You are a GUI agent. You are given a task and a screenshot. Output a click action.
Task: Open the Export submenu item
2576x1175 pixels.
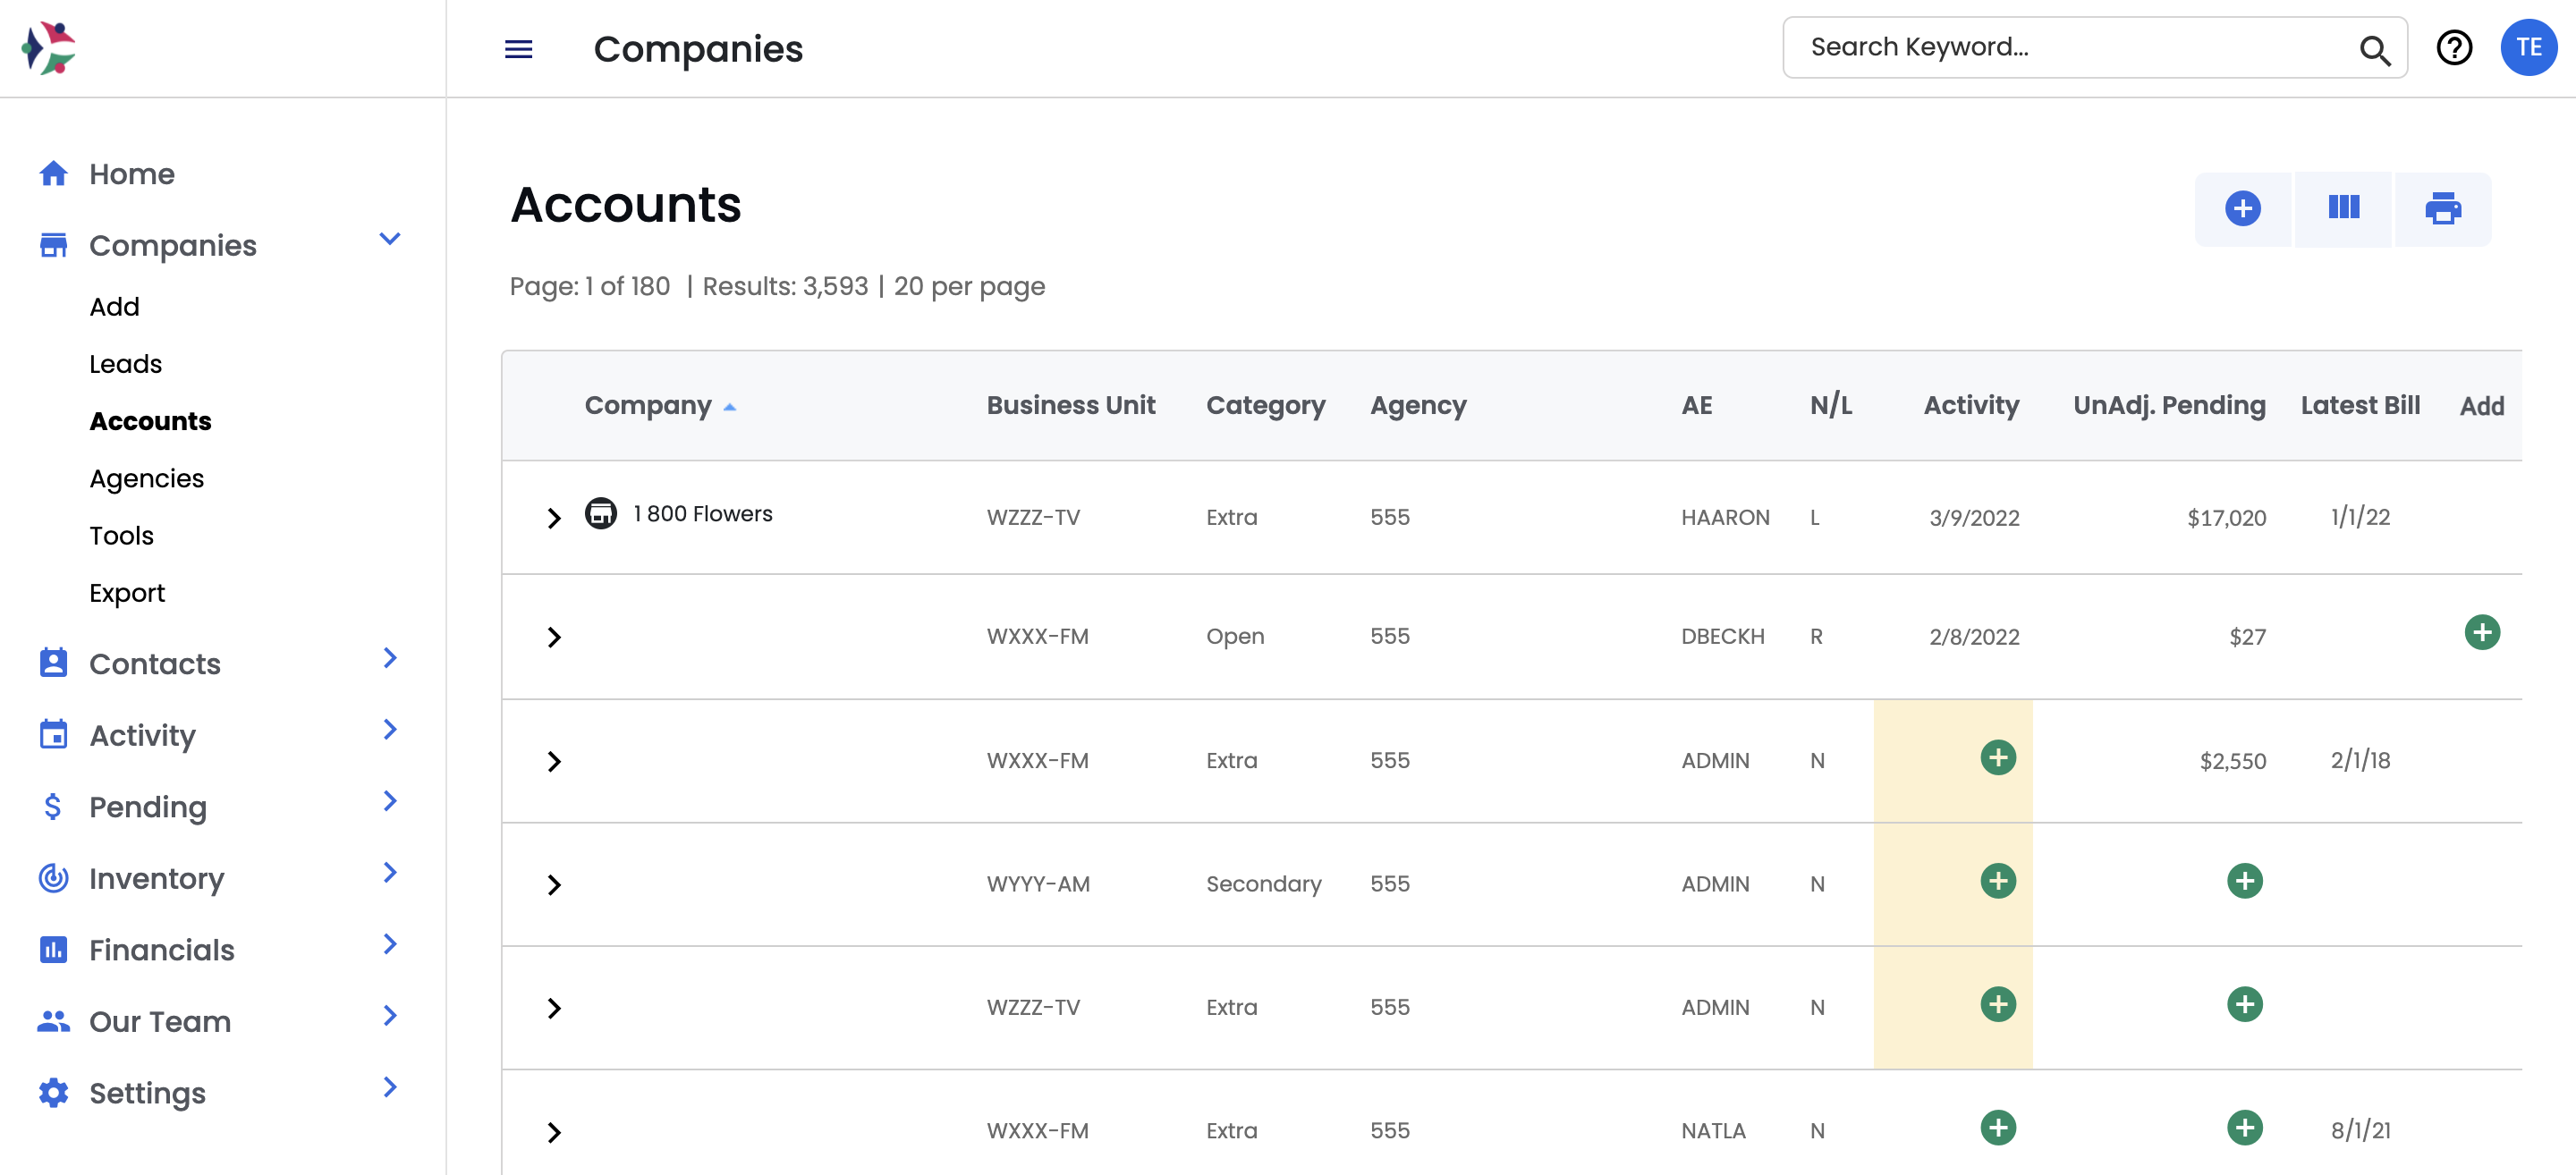pyautogui.click(x=127, y=593)
